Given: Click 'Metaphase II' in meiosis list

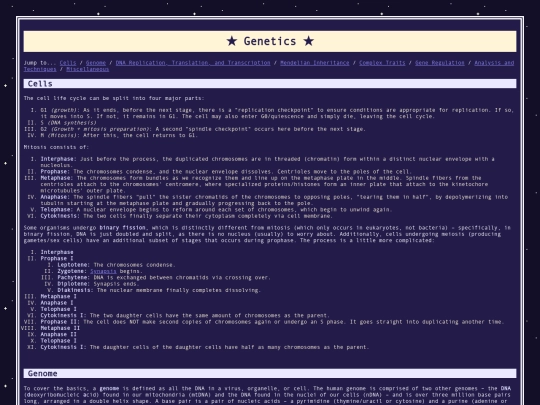Looking at the screenshot, I should point(60,328).
